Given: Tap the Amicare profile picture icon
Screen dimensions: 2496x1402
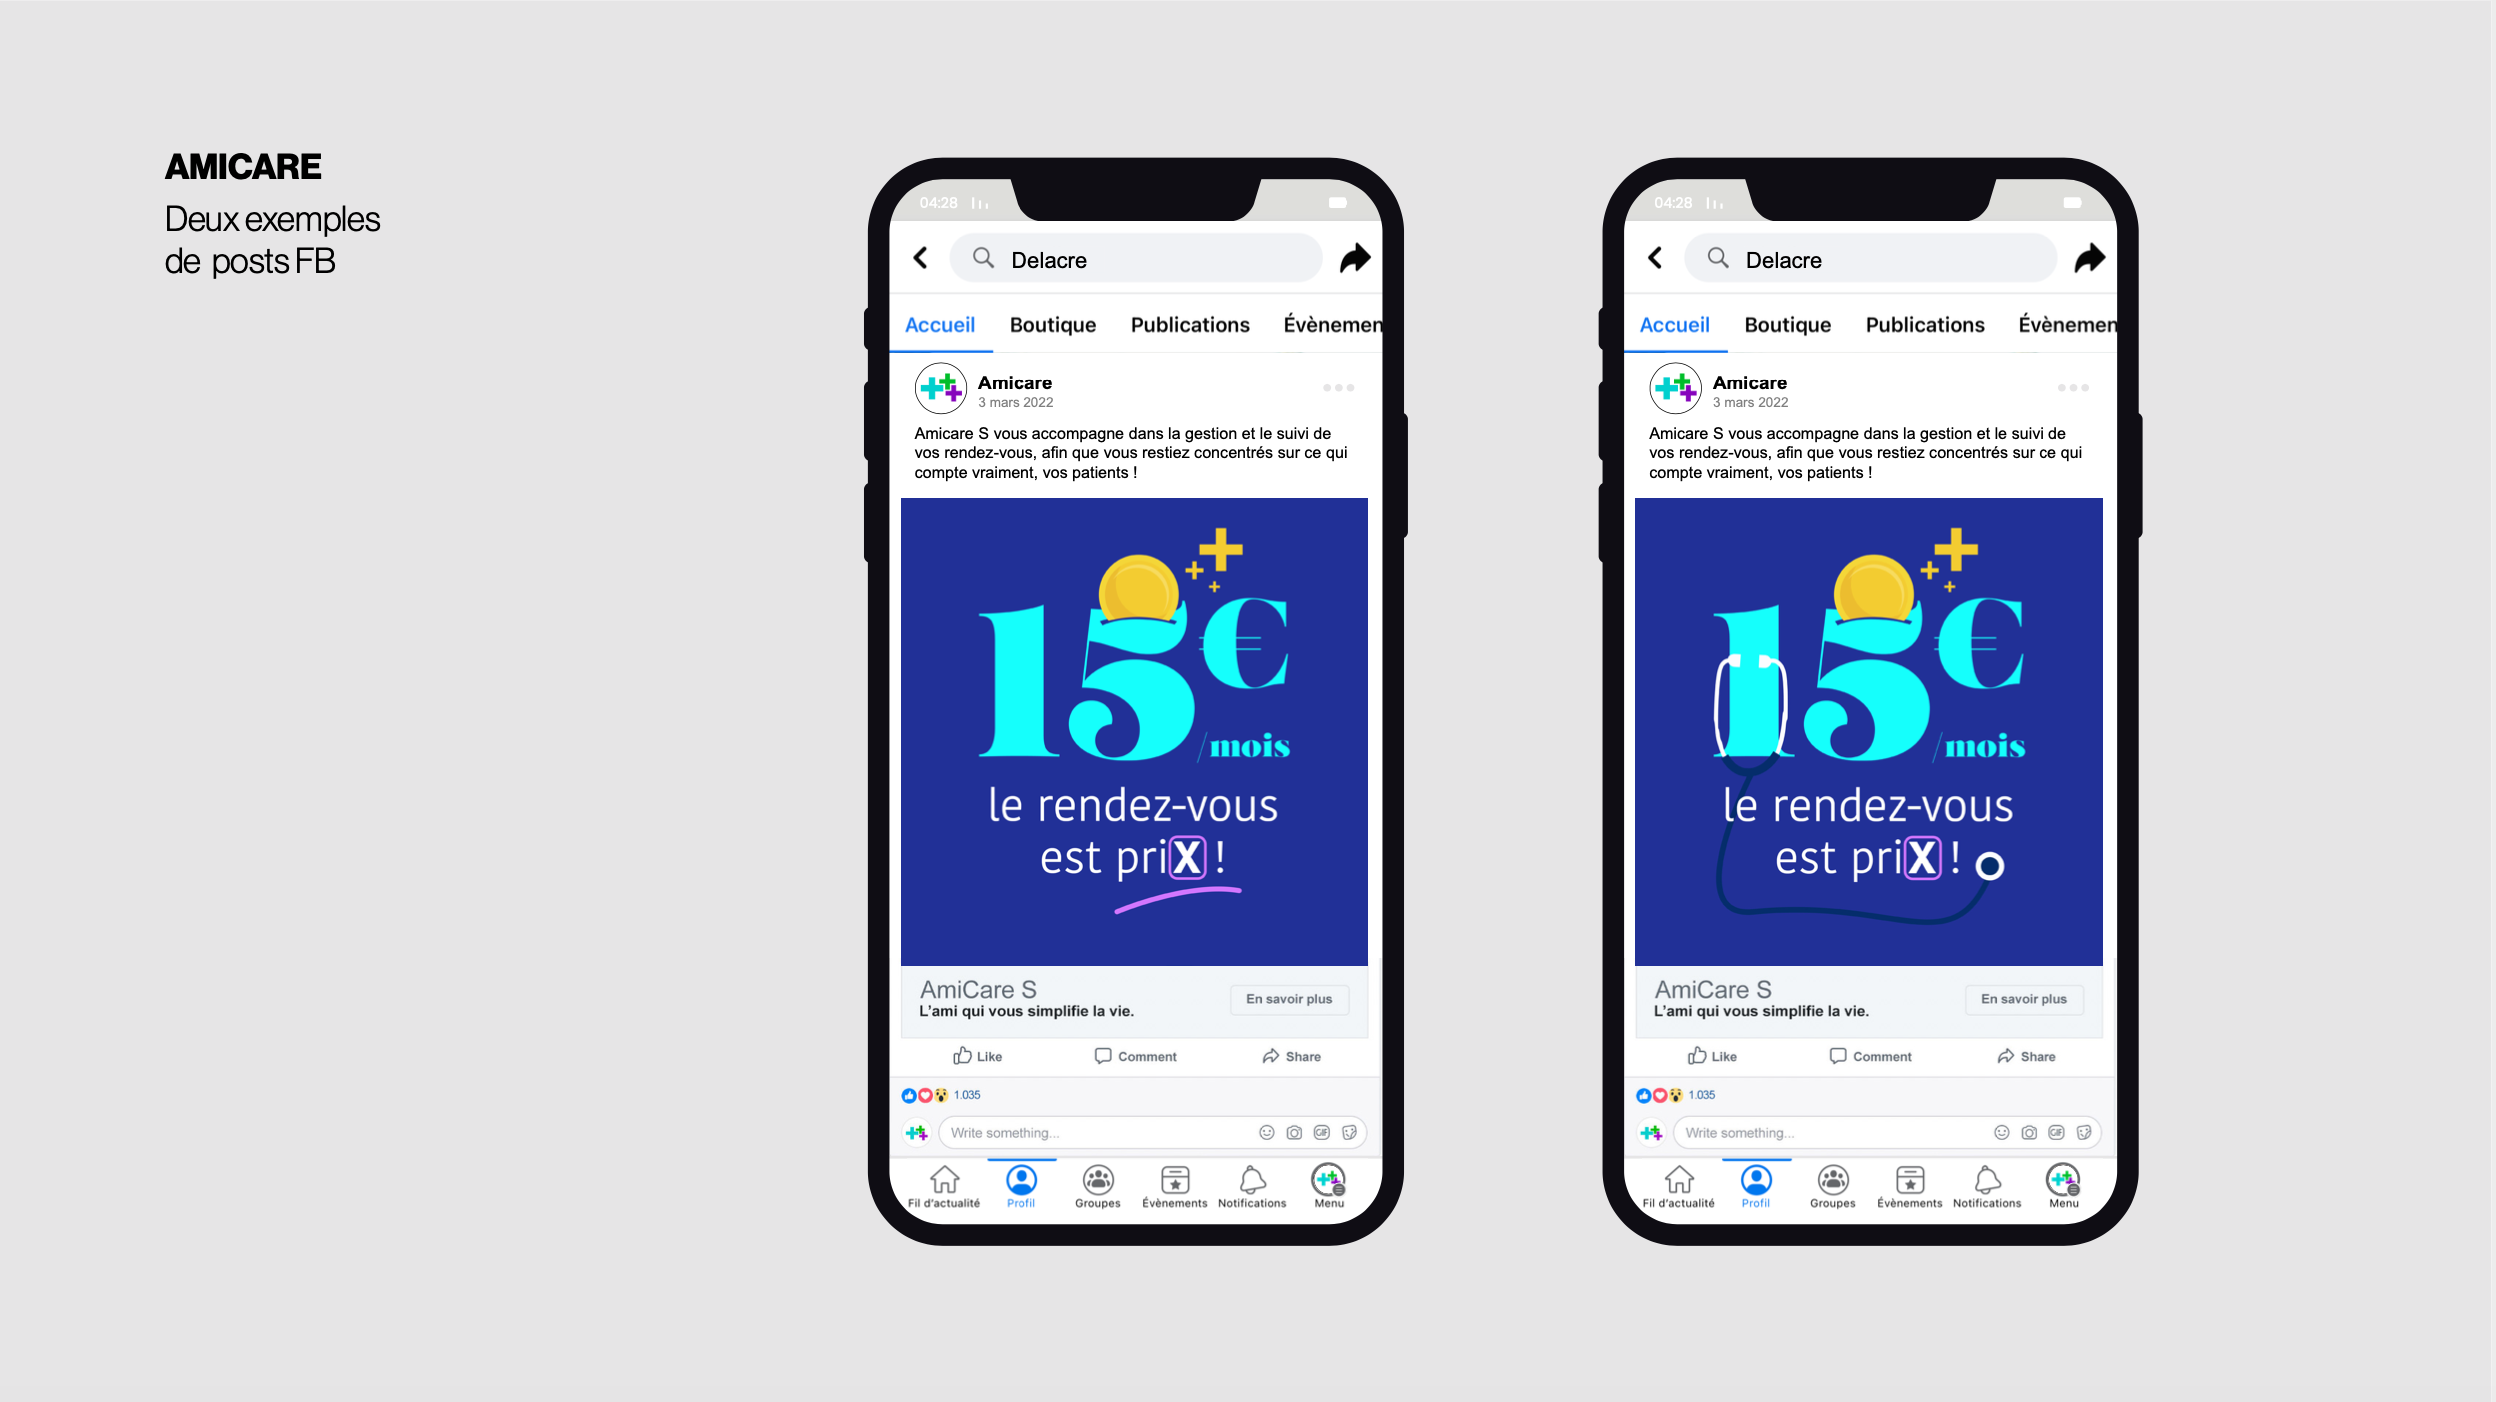Looking at the screenshot, I should point(939,389).
